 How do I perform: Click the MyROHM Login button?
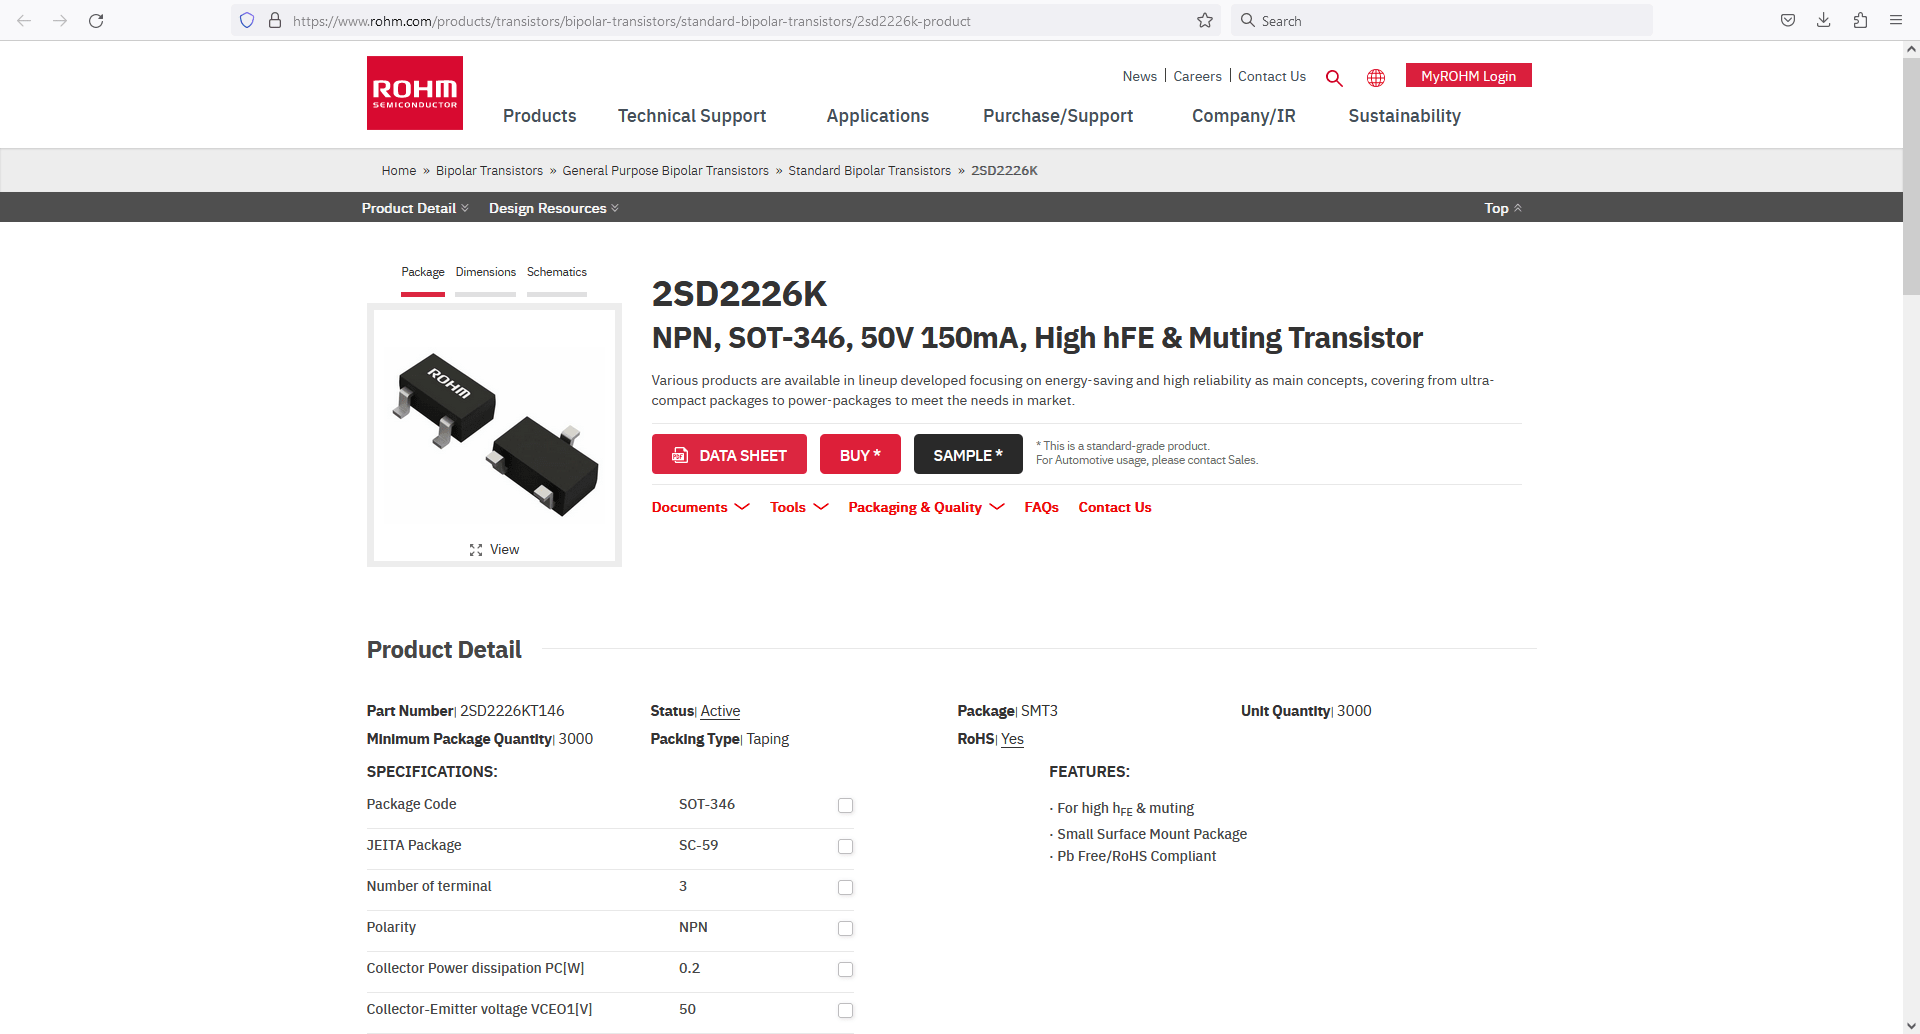[1468, 76]
